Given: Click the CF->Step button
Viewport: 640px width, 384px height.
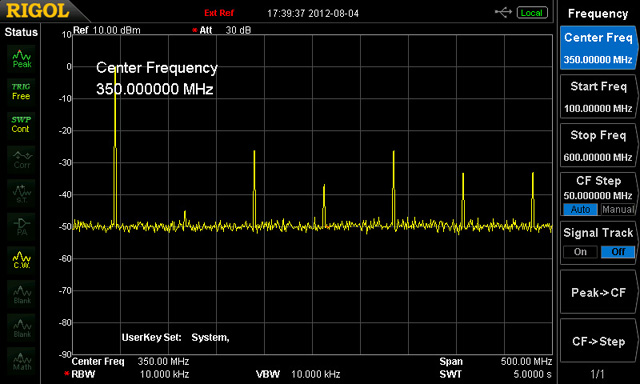Looking at the screenshot, I should click(598, 341).
